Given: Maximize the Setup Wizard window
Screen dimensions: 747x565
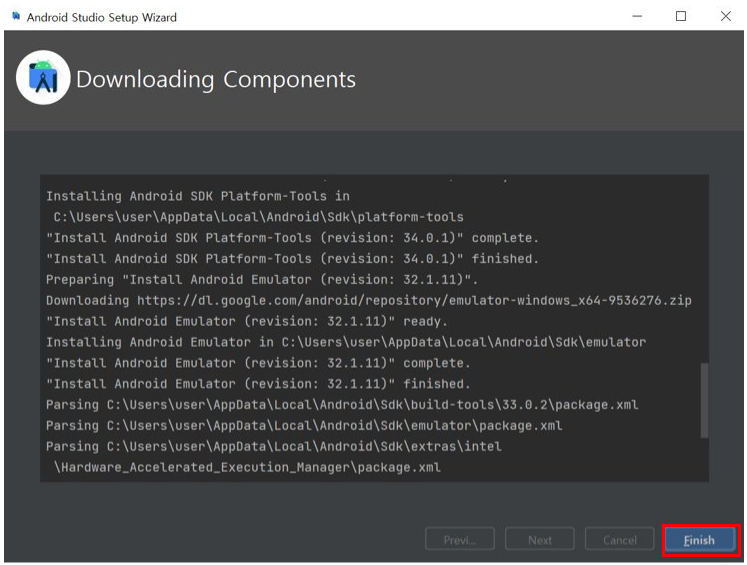Looking at the screenshot, I should click(x=681, y=16).
